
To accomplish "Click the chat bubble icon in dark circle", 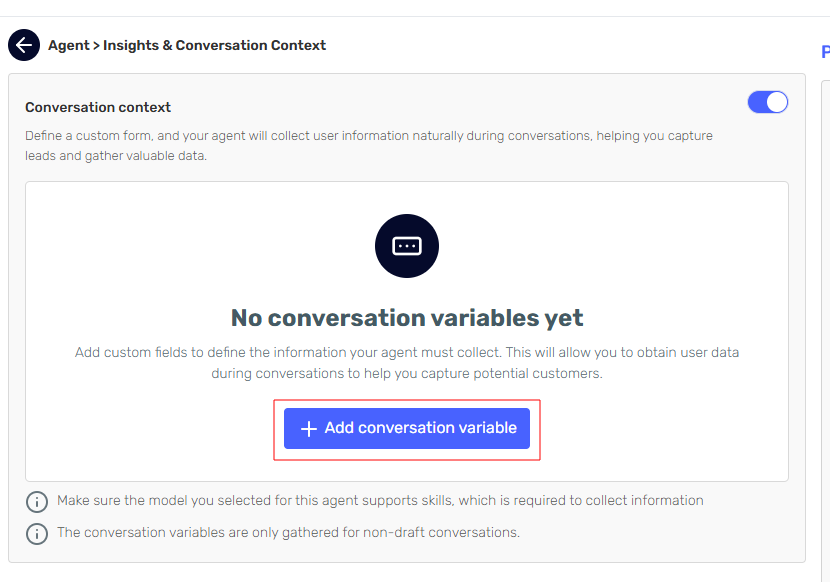I will pos(407,246).
